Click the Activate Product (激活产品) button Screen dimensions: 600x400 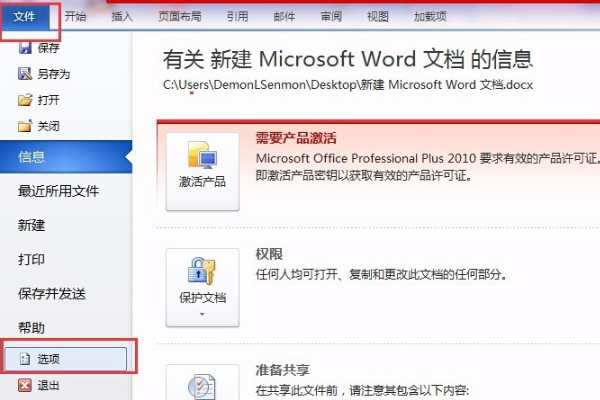(202, 171)
